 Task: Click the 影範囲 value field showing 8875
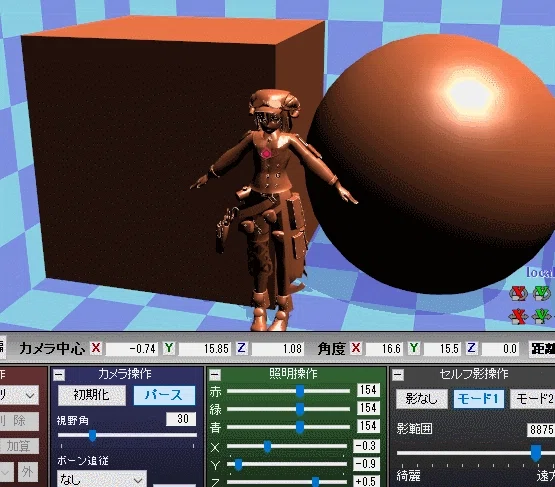pos(541,429)
